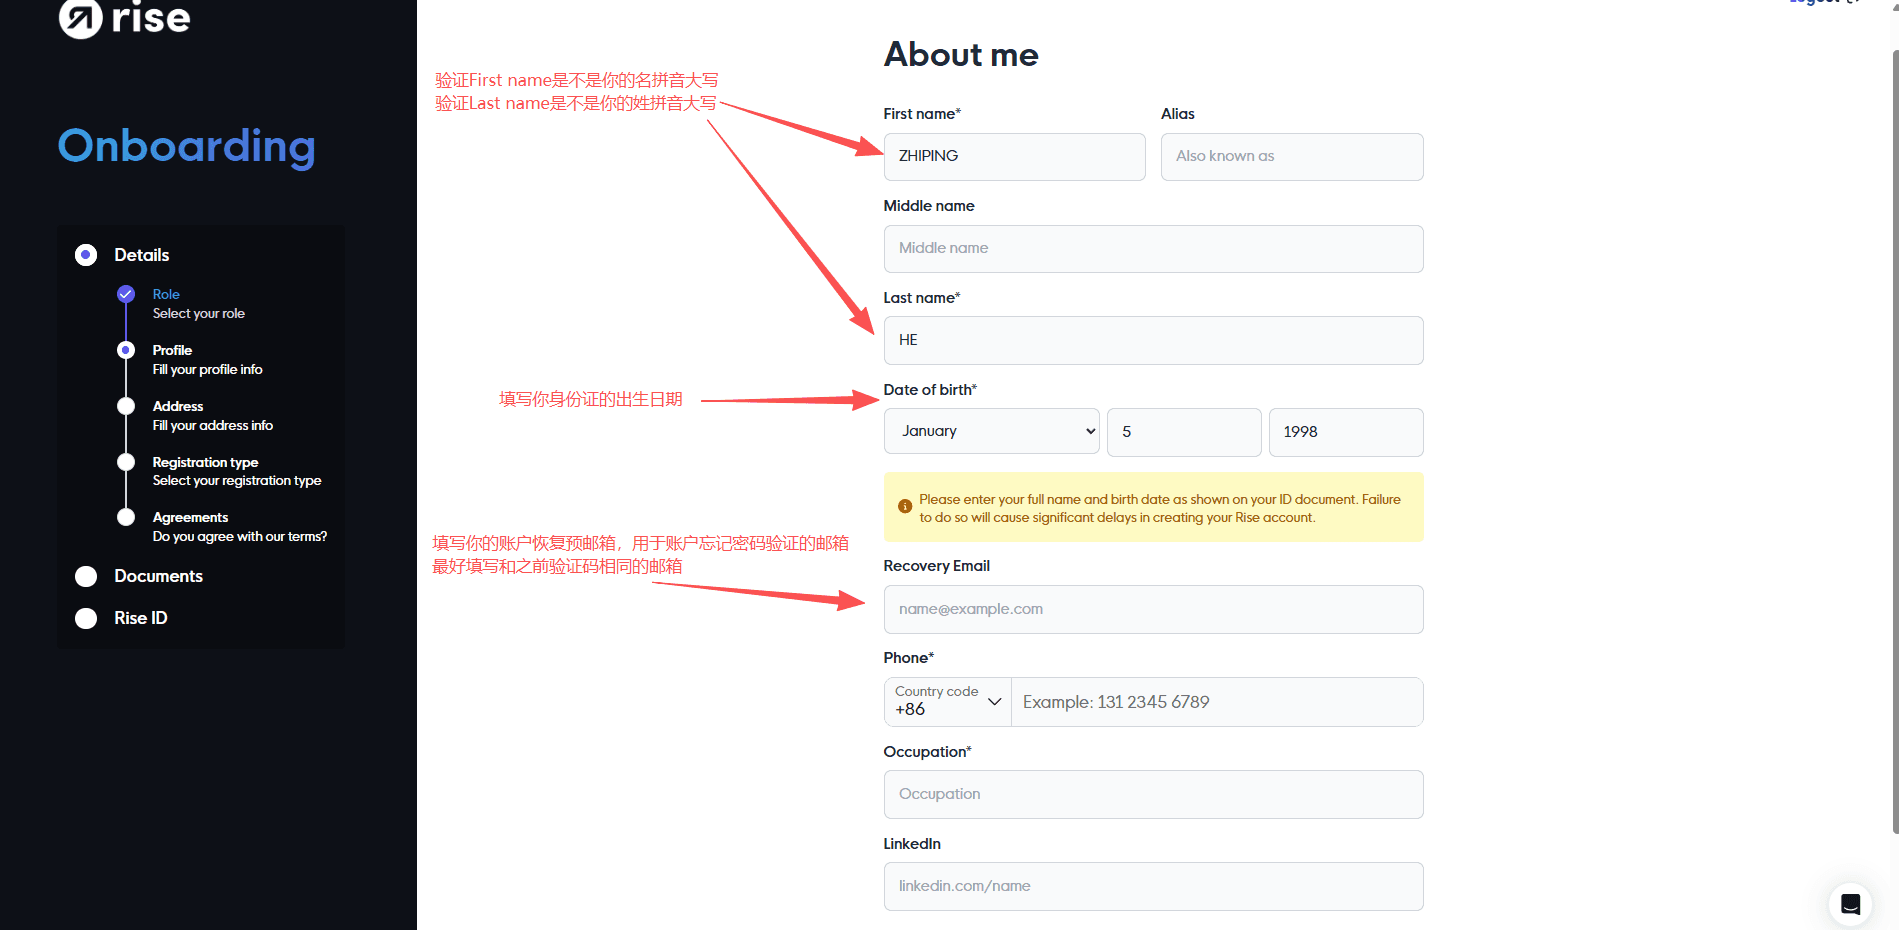Click the birth day field showing 5
The width and height of the screenshot is (1899, 930).
tap(1184, 432)
